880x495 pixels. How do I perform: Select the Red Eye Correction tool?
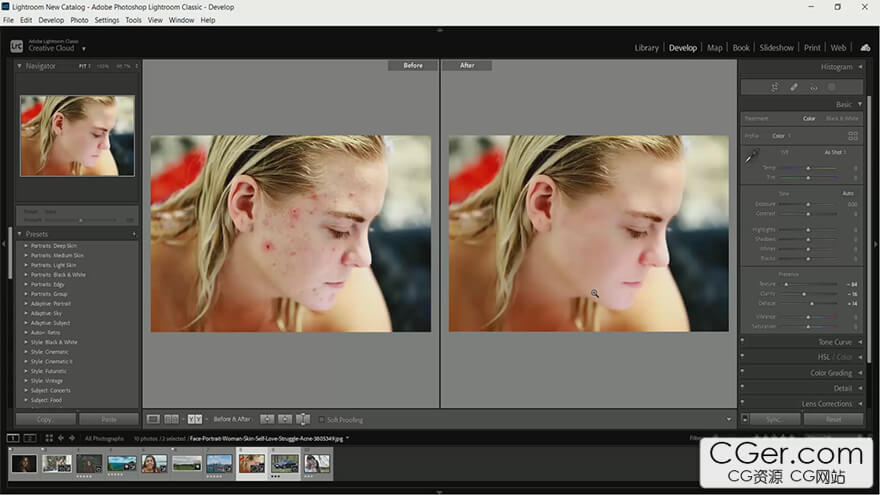click(x=813, y=87)
